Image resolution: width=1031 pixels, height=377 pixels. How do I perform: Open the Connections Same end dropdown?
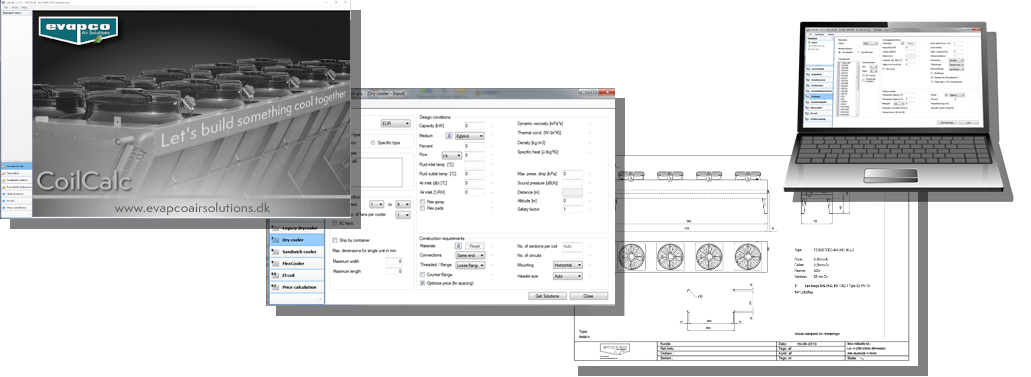(x=470, y=255)
